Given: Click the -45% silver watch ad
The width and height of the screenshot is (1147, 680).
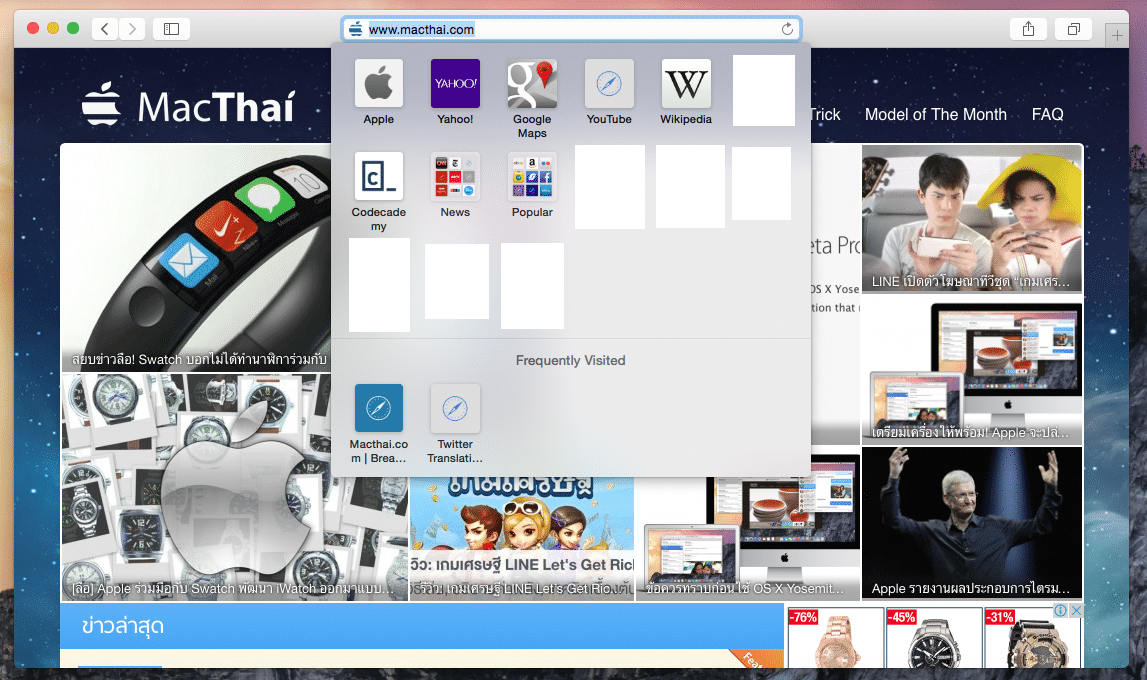Looking at the screenshot, I should [x=933, y=638].
